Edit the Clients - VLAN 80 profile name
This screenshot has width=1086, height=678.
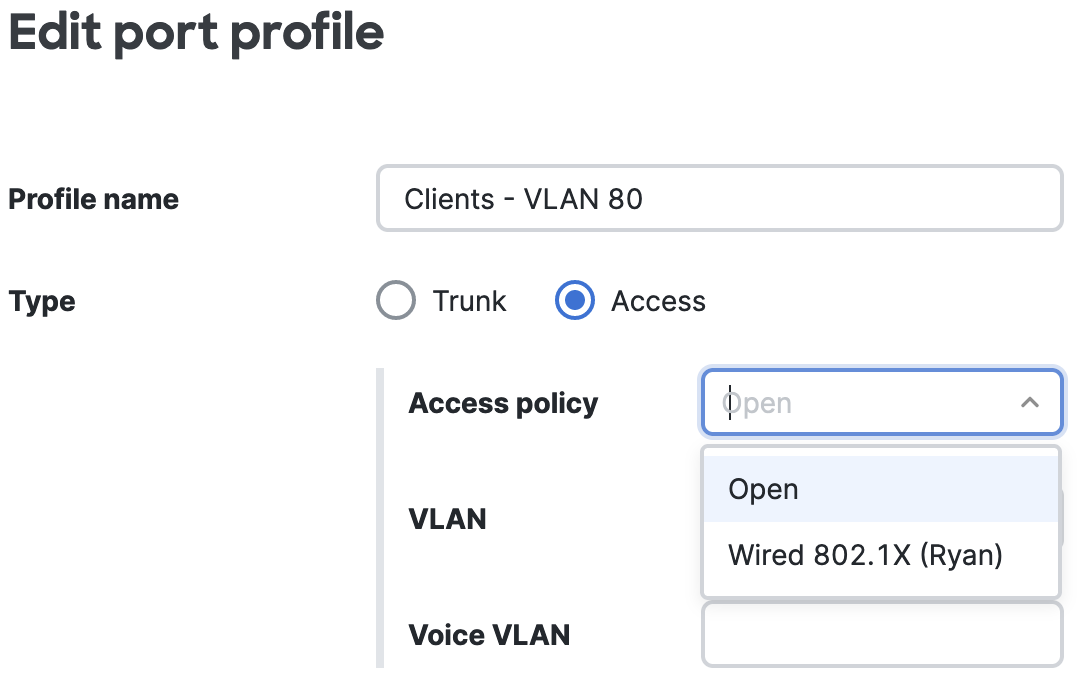click(x=719, y=199)
